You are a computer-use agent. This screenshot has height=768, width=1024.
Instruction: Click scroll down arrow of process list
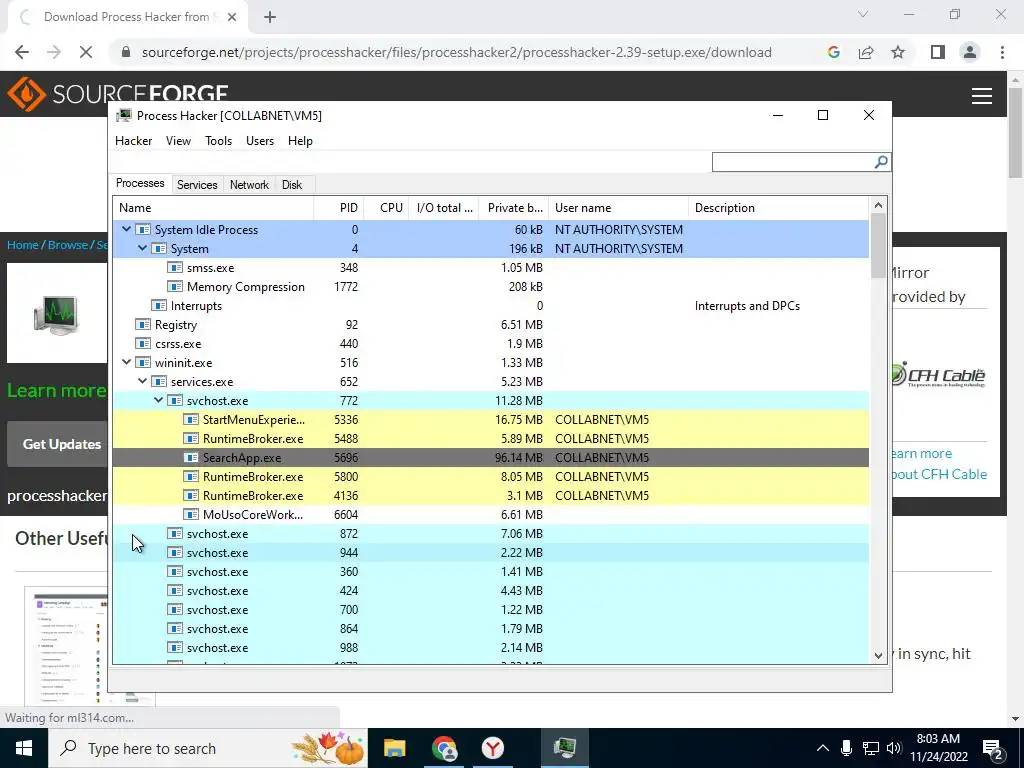878,656
